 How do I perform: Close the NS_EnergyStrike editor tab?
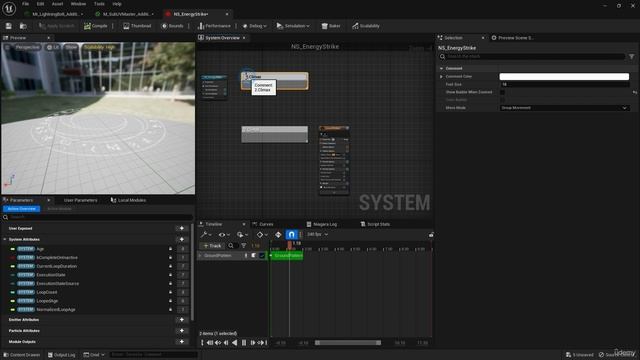pos(227,14)
